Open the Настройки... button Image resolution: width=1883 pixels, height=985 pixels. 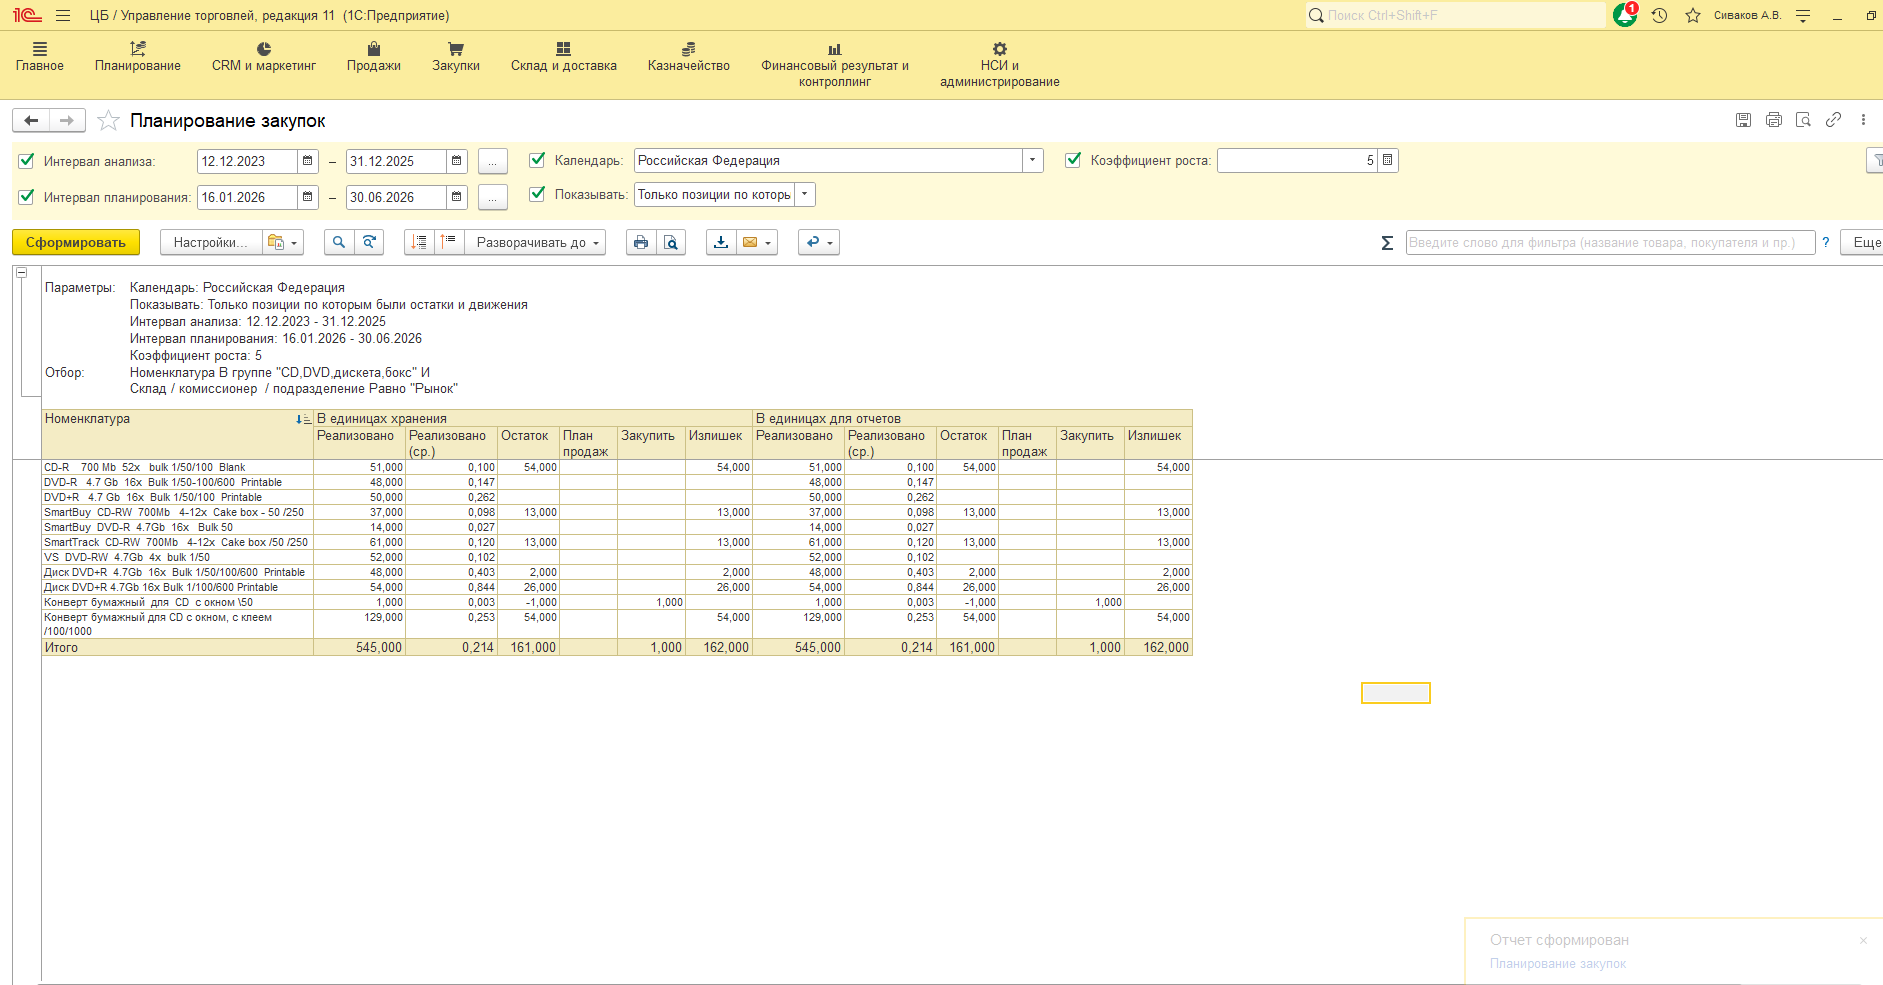point(210,243)
